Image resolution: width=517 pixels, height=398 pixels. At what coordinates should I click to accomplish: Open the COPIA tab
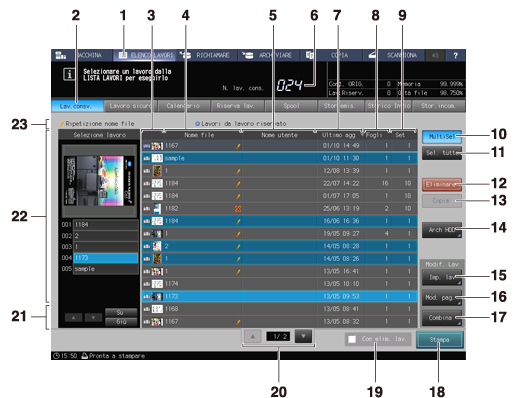click(331, 55)
